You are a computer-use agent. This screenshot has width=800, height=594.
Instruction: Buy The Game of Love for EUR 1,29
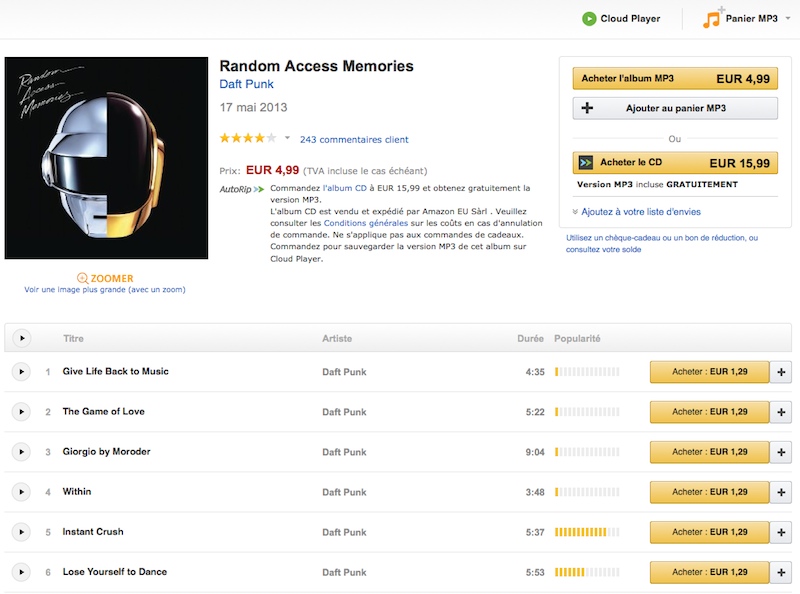point(709,412)
